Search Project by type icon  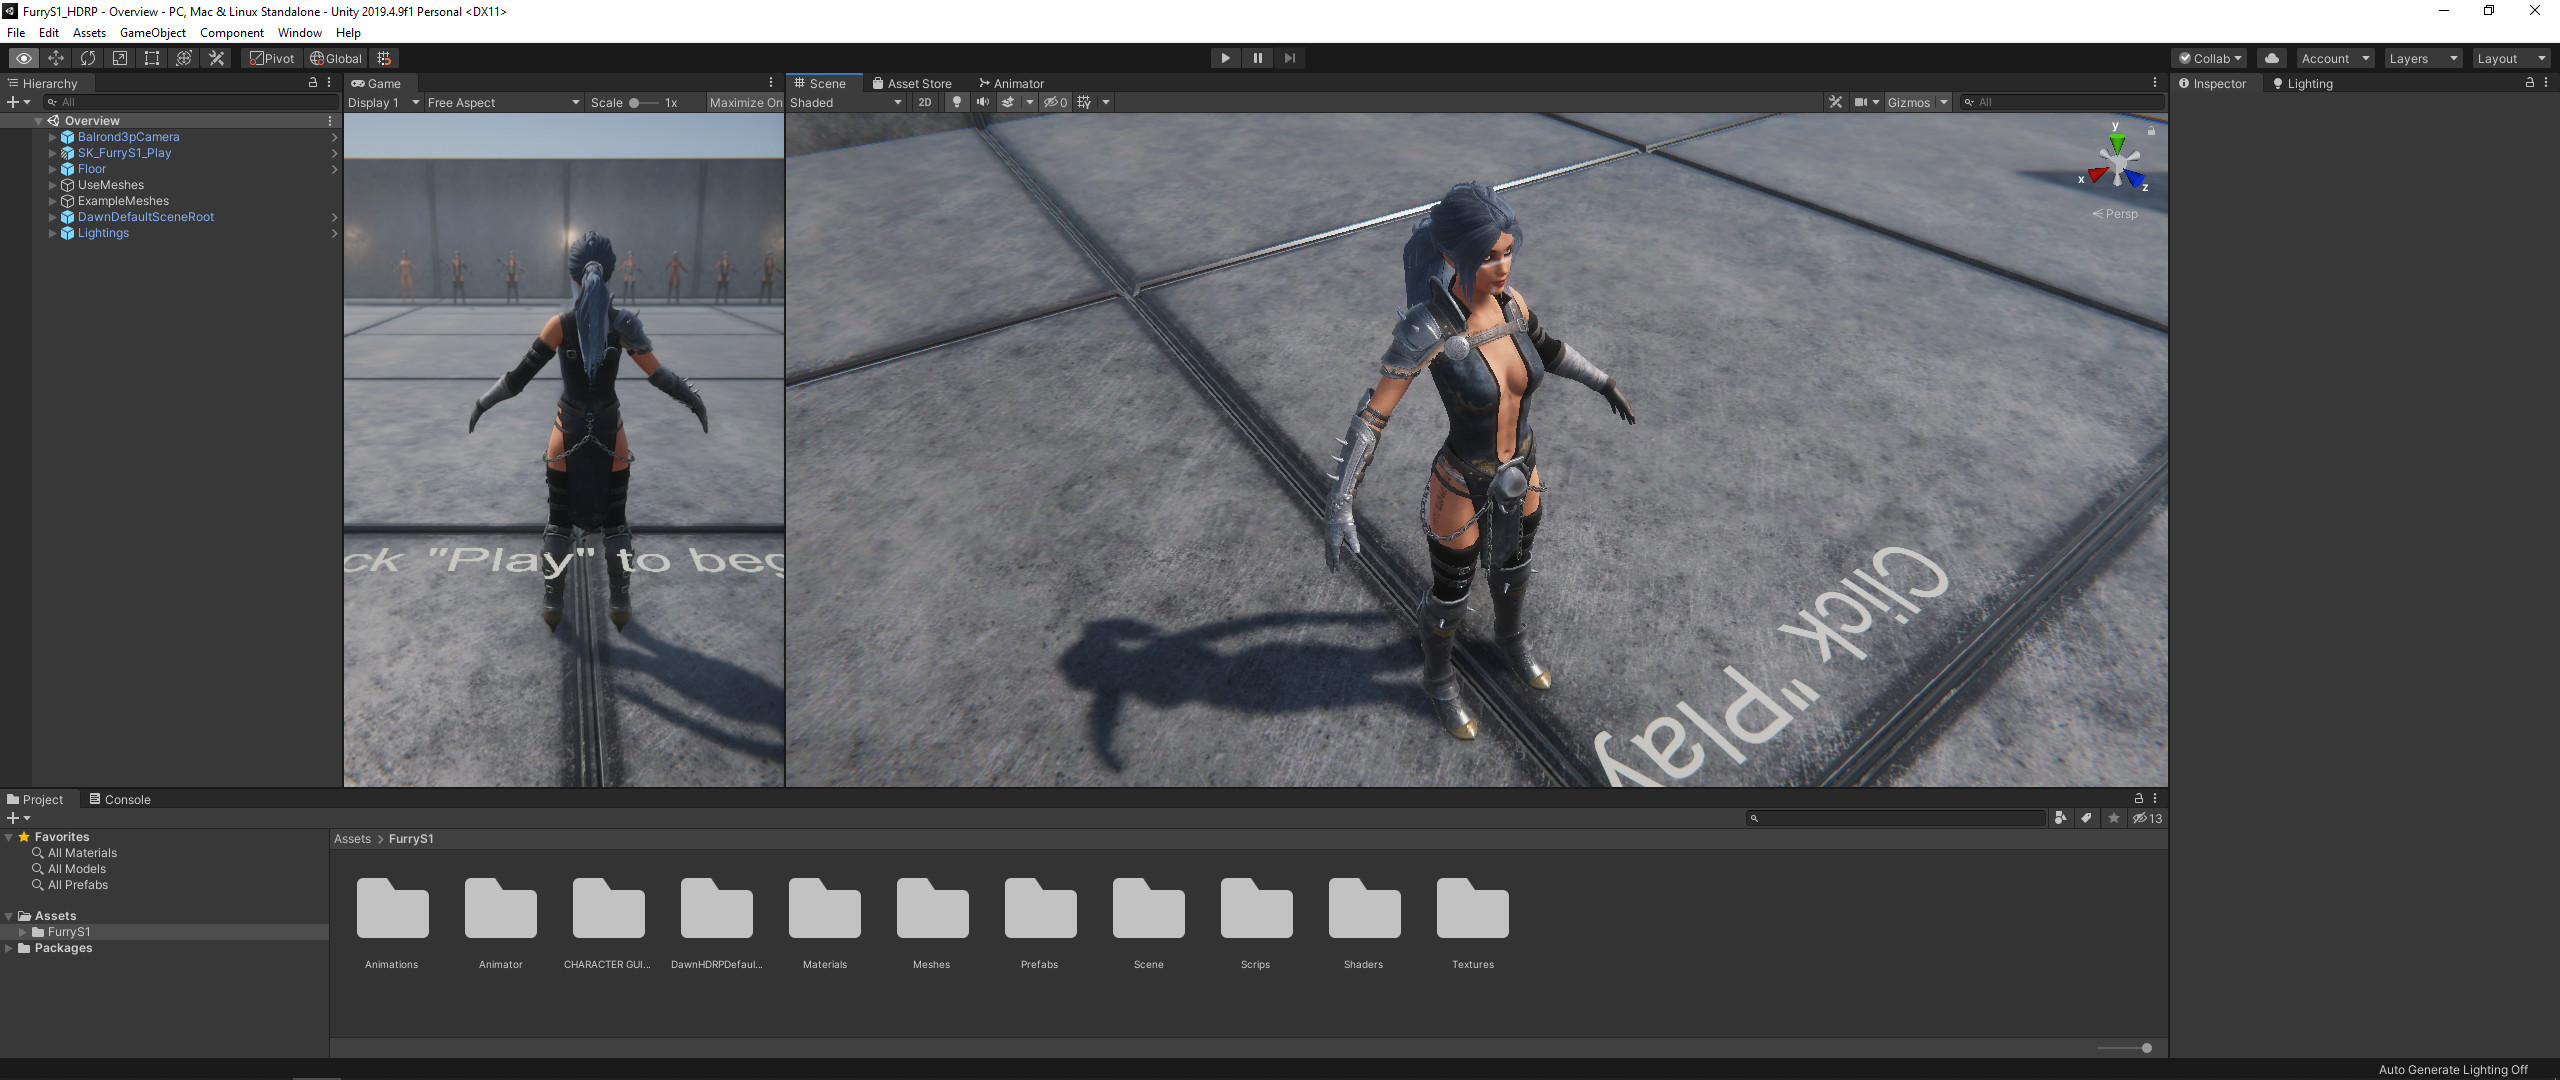point(2060,818)
